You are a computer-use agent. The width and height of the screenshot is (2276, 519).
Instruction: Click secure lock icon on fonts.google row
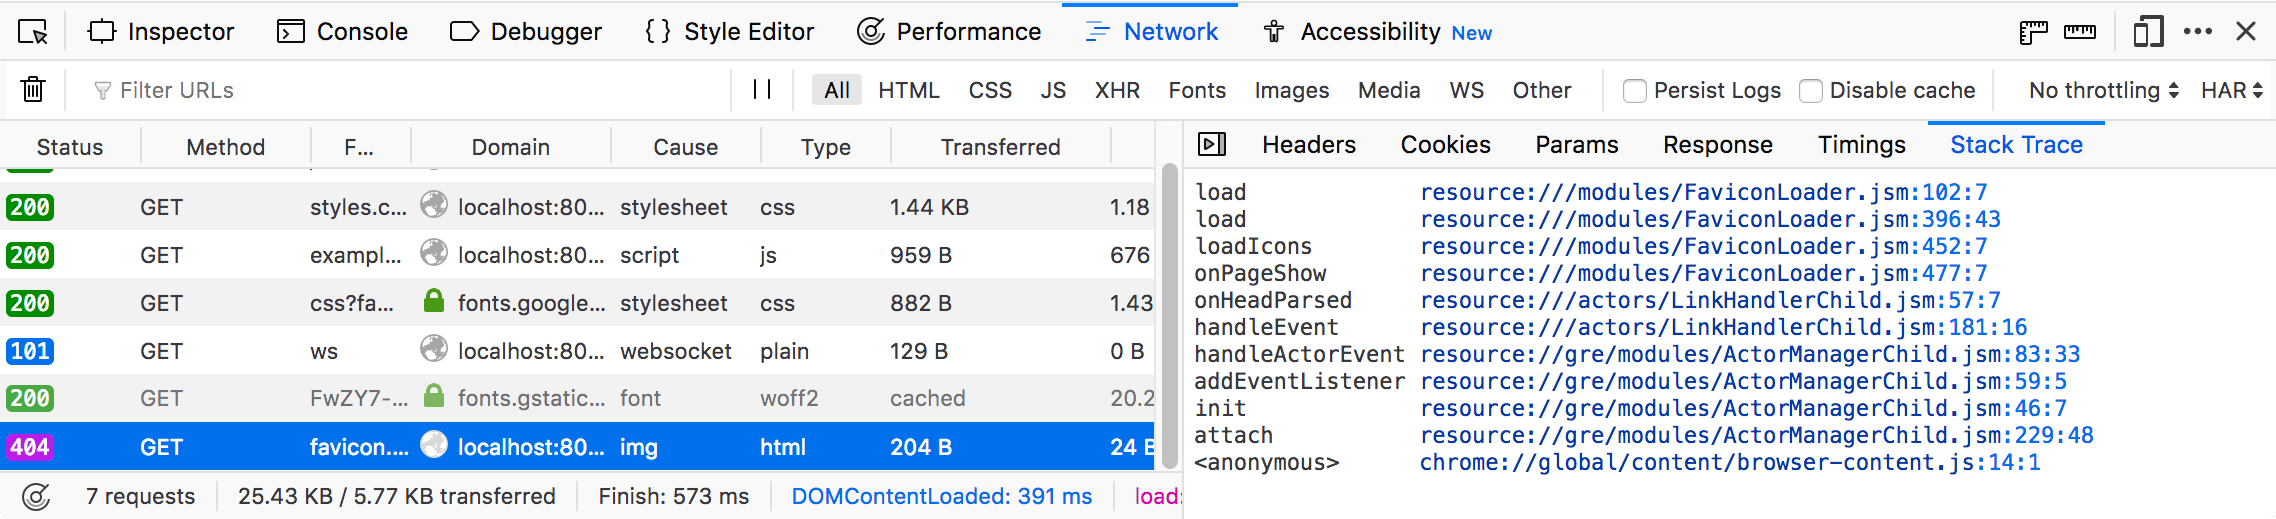(434, 300)
